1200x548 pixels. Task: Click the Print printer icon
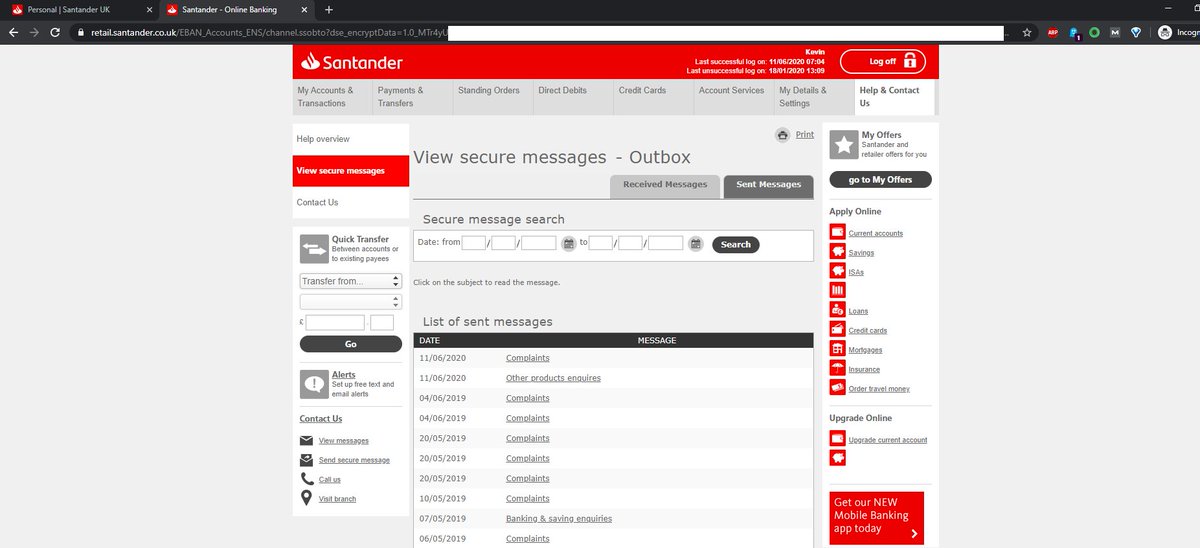click(x=782, y=136)
